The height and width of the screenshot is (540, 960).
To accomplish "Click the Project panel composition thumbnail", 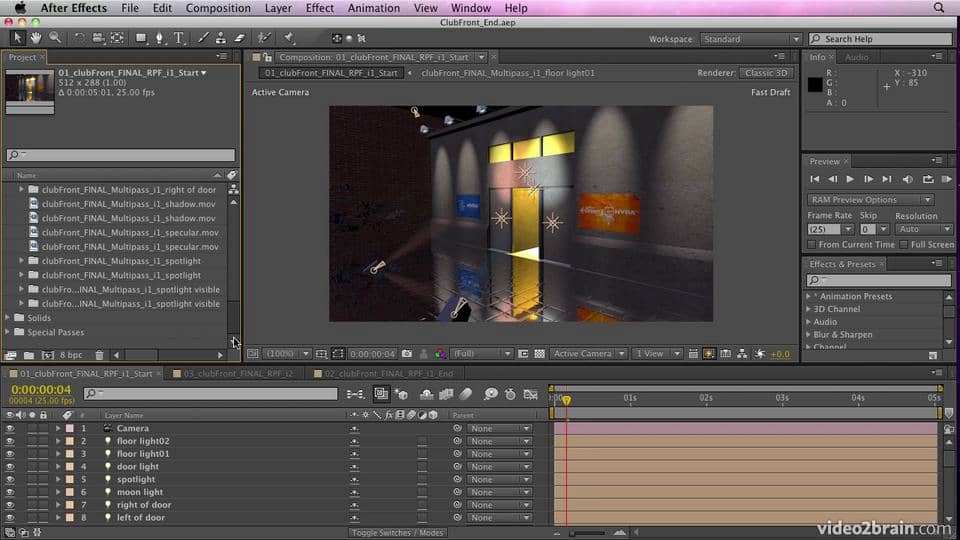I will click(30, 87).
